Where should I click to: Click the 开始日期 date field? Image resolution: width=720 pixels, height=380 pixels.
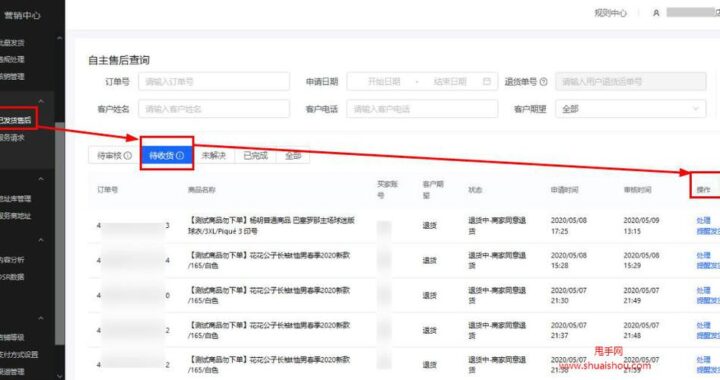pos(384,81)
